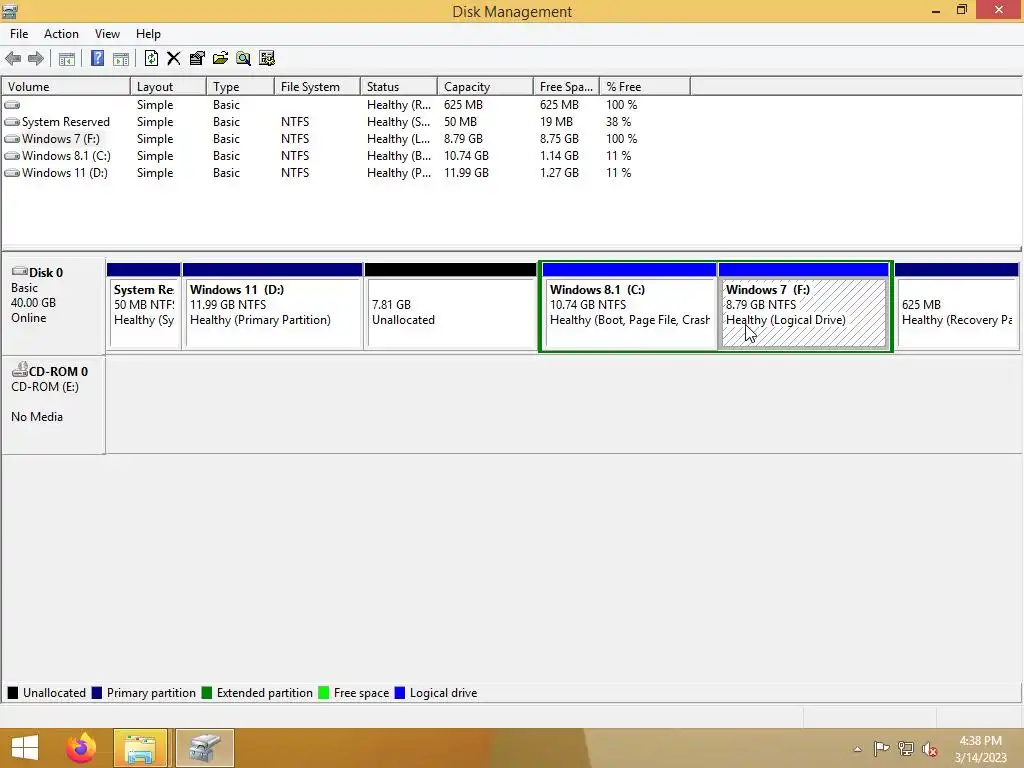Click the unnamed volume drive icon

coord(12,104)
